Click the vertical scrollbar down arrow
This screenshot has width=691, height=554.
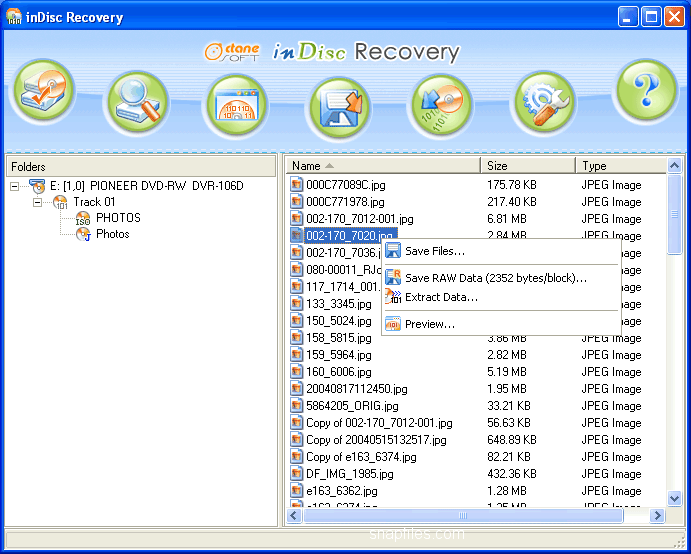(674, 498)
